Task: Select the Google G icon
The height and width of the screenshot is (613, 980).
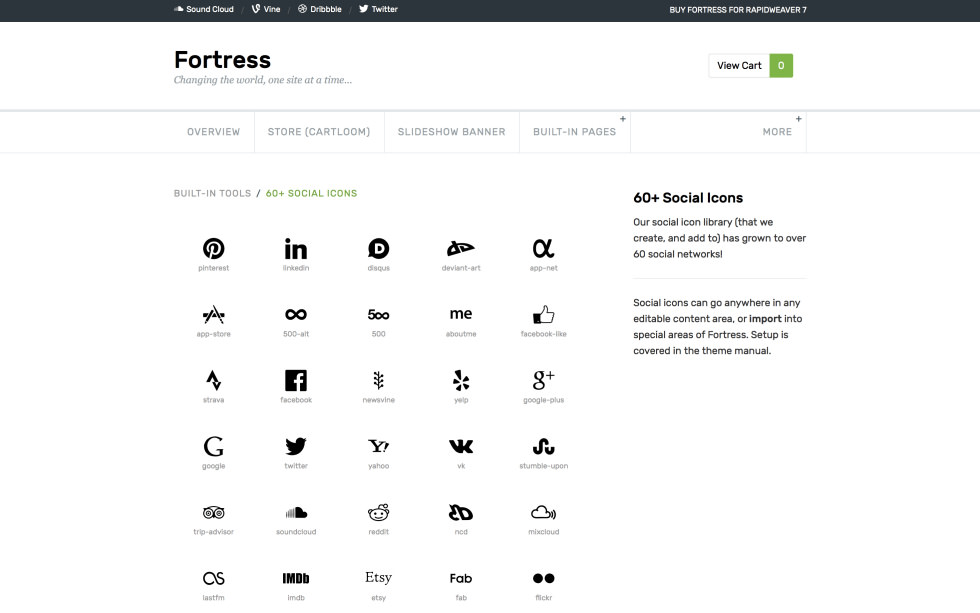Action: [213, 446]
